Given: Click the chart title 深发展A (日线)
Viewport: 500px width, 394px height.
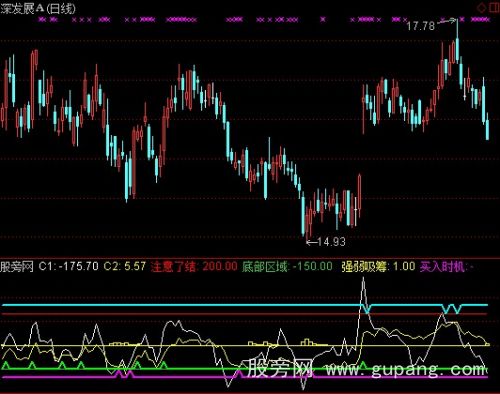Looking at the screenshot, I should click(38, 8).
